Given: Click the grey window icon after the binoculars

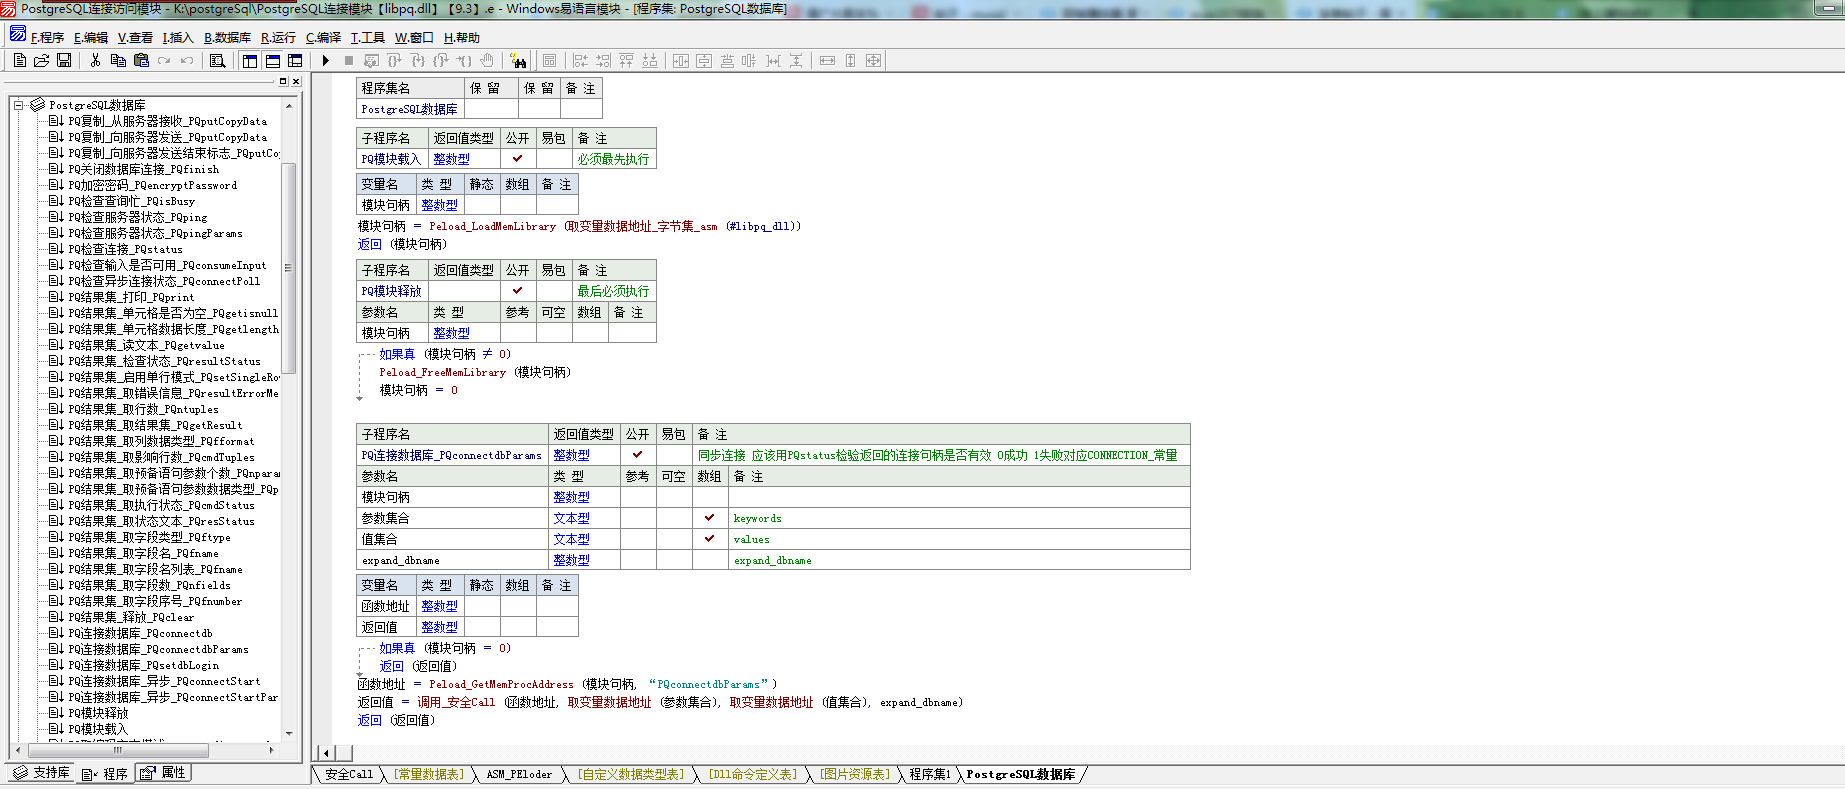Looking at the screenshot, I should click(x=549, y=60).
